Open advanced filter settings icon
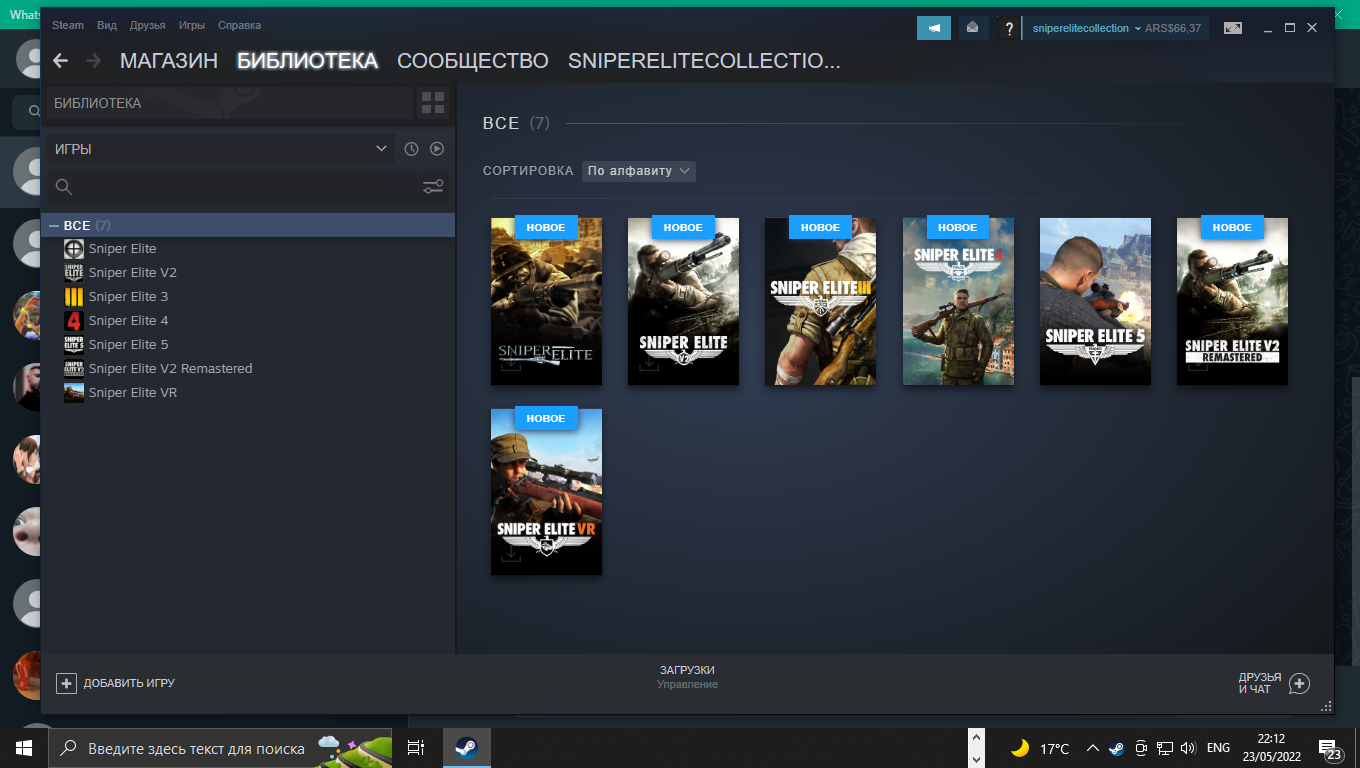This screenshot has height=768, width=1360. point(433,186)
